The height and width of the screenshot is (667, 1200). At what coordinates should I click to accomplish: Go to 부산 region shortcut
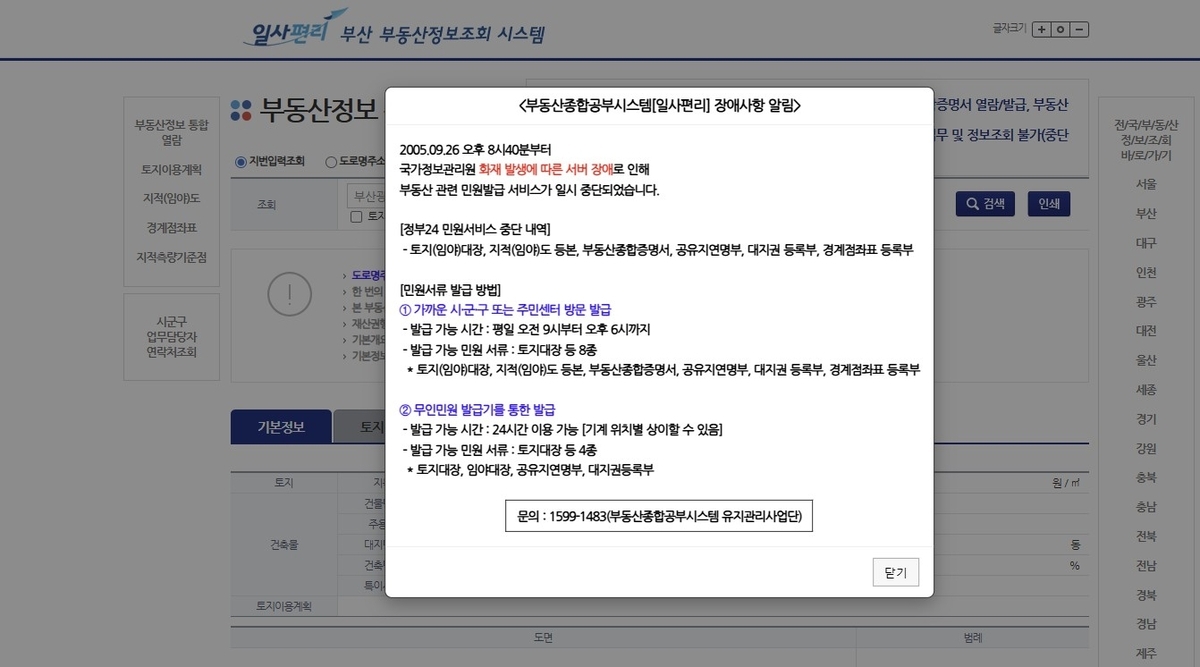coord(1146,214)
